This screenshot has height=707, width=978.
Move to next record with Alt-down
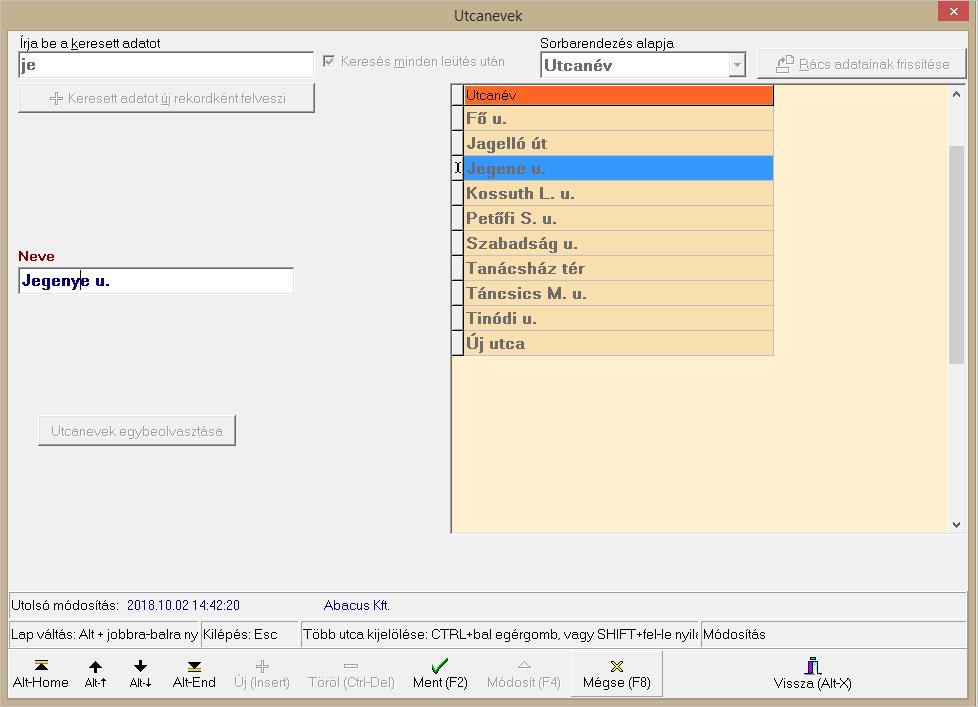[x=140, y=674]
